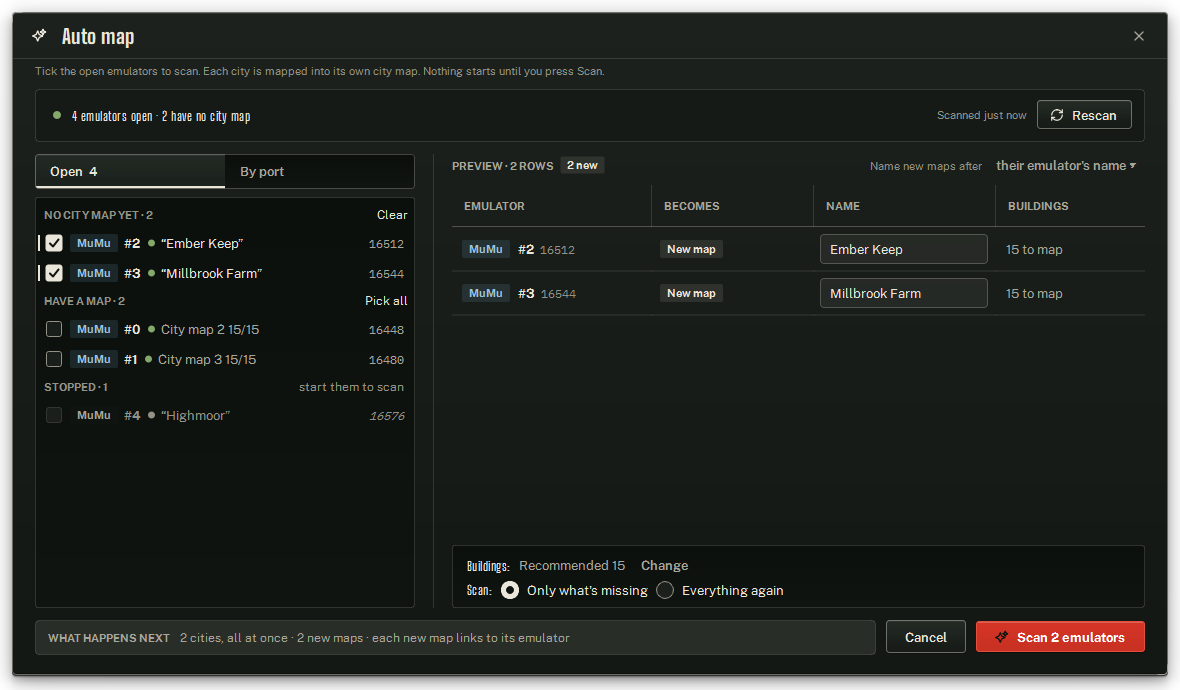Viewport: 1180px width, 690px height.
Task: Click port number 16448 in the list
Action: (x=386, y=330)
